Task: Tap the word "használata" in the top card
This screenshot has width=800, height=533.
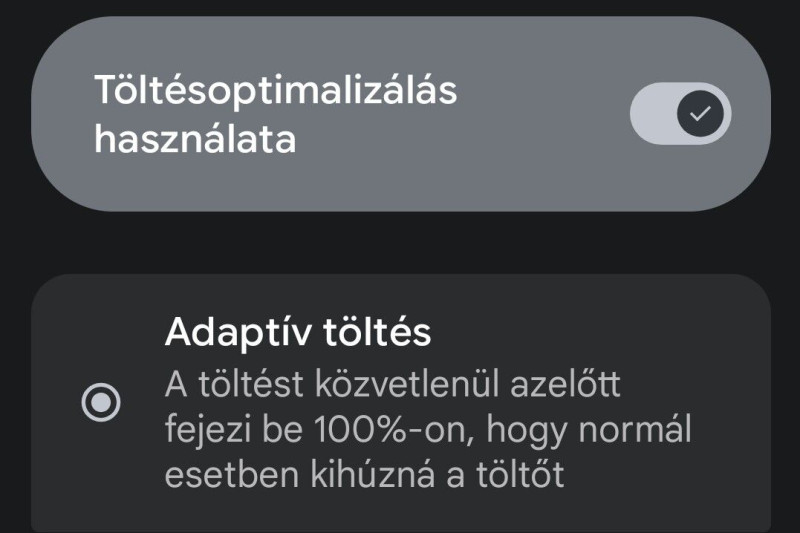Action: (195, 139)
